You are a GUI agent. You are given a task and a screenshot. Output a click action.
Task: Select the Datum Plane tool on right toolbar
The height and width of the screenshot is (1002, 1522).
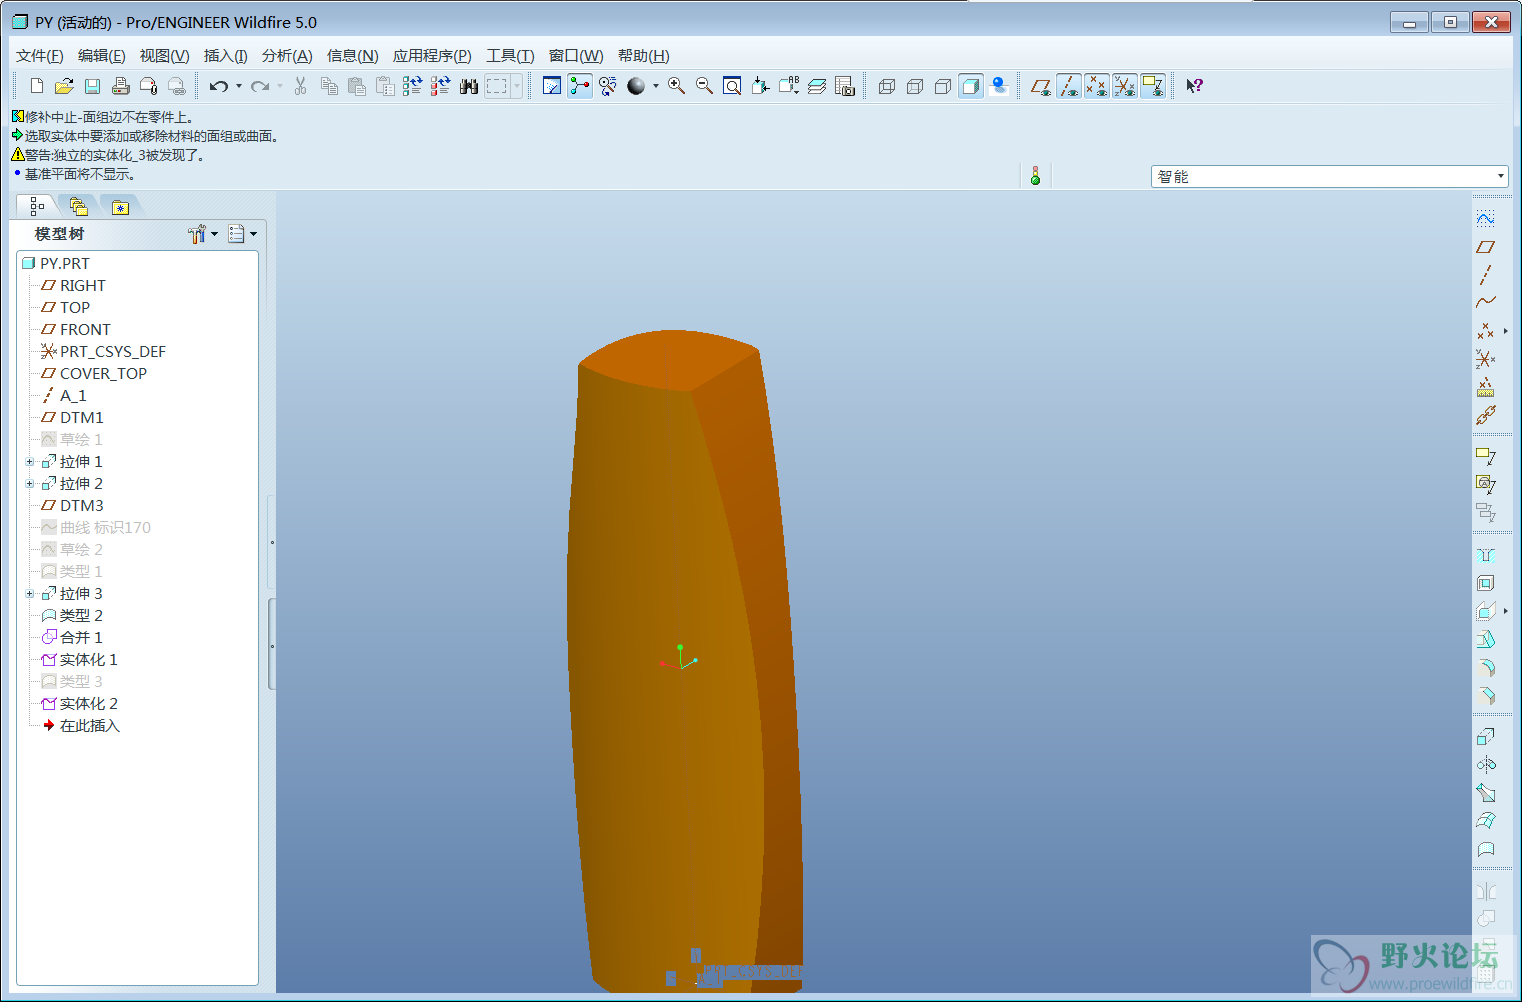1486,246
